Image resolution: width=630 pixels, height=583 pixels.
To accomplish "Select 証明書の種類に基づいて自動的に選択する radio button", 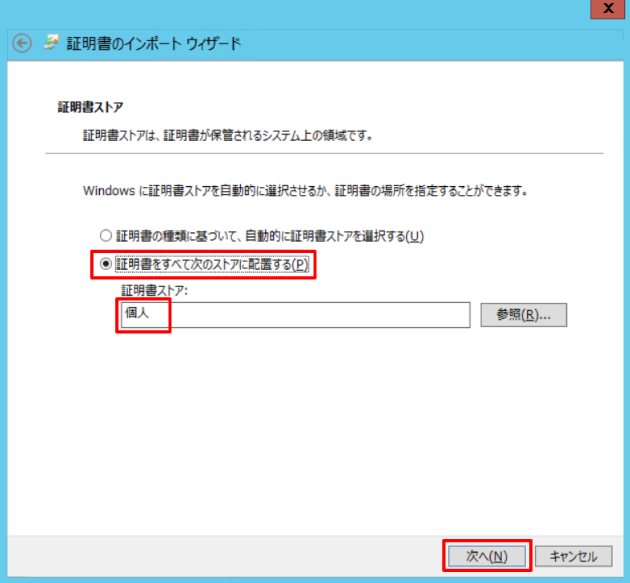I will (x=106, y=235).
